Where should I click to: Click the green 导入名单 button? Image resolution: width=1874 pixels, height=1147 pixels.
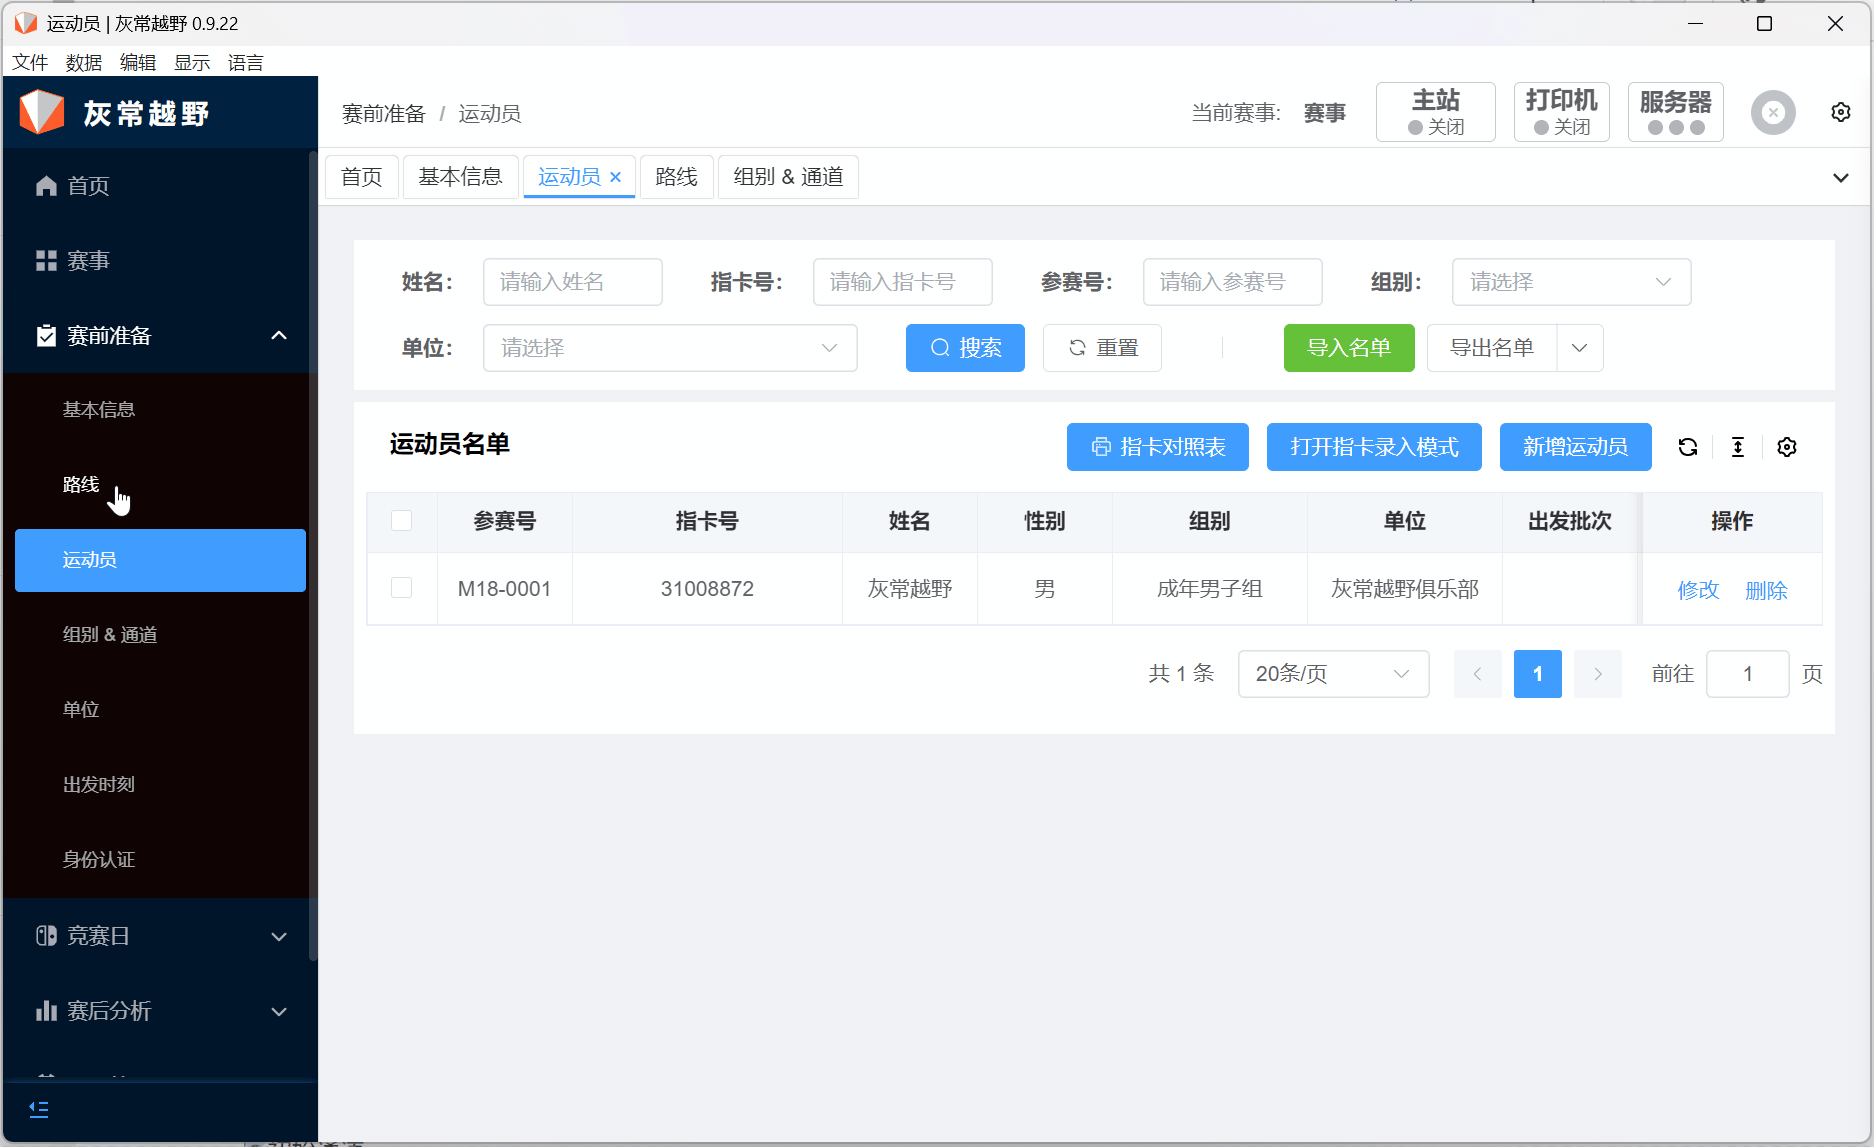[x=1348, y=348]
